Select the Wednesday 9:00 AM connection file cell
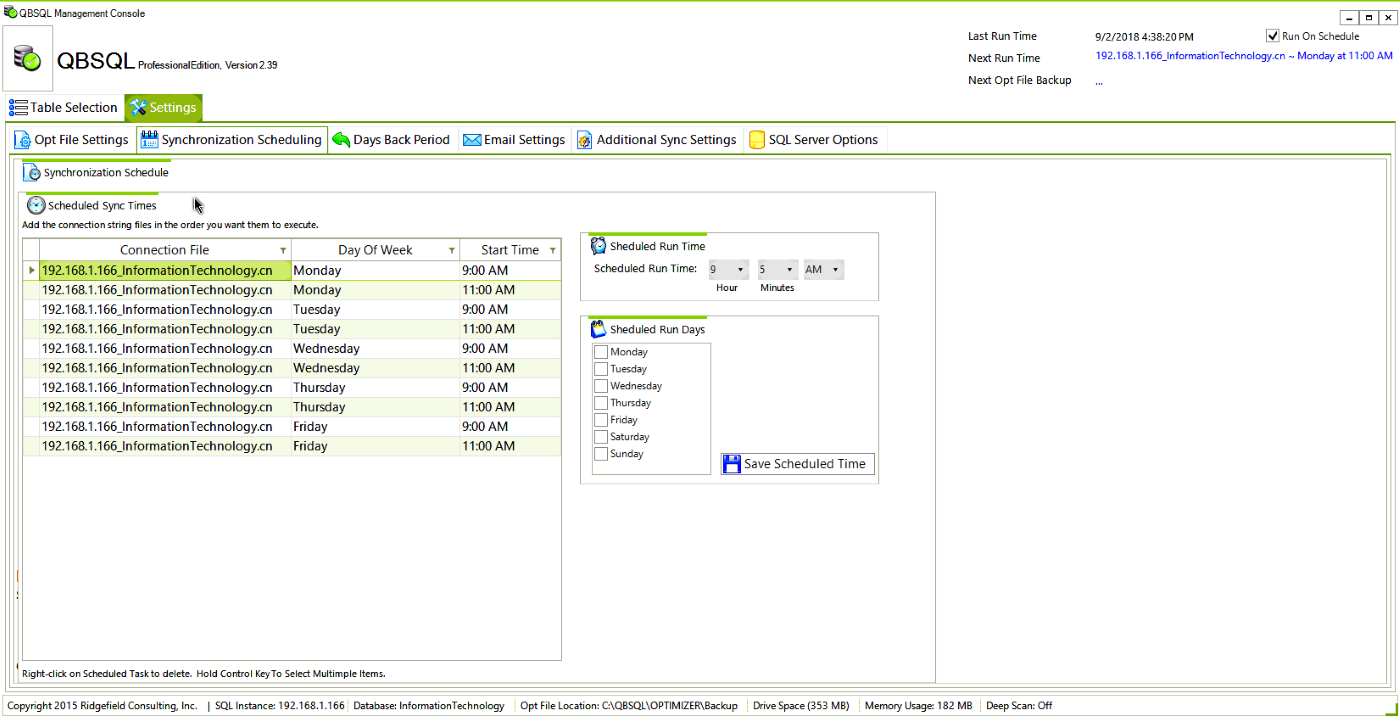Image resolution: width=1400 pixels, height=717 pixels. tap(165, 349)
